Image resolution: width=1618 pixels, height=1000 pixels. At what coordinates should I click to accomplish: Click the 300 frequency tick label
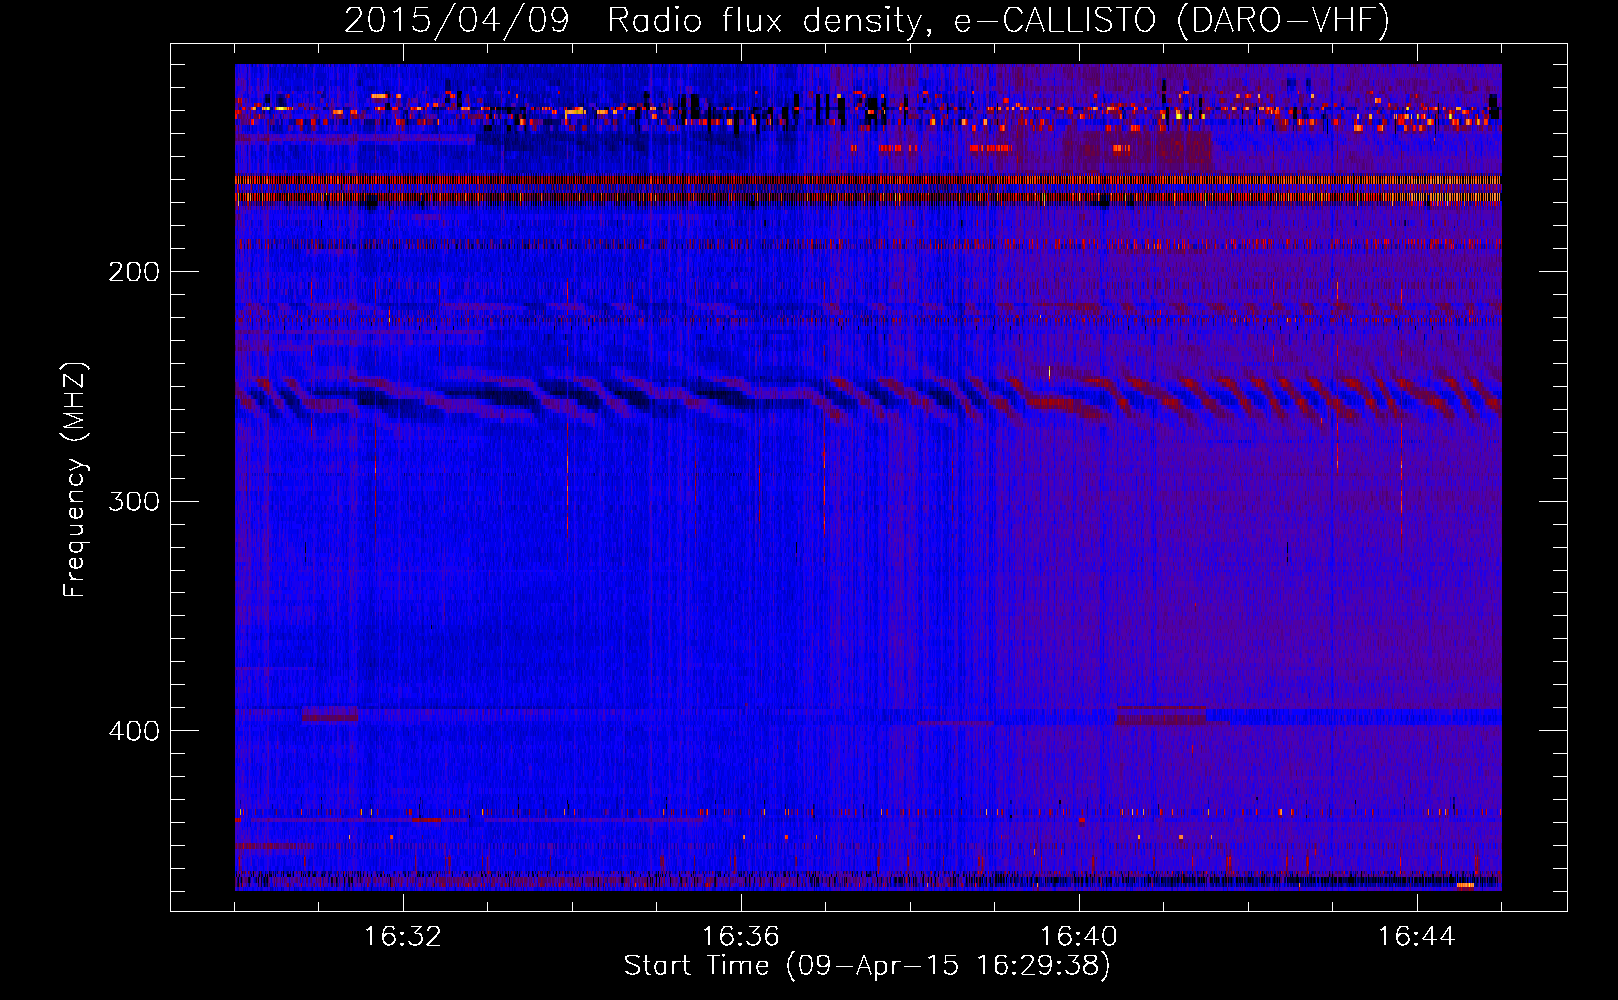tap(134, 501)
